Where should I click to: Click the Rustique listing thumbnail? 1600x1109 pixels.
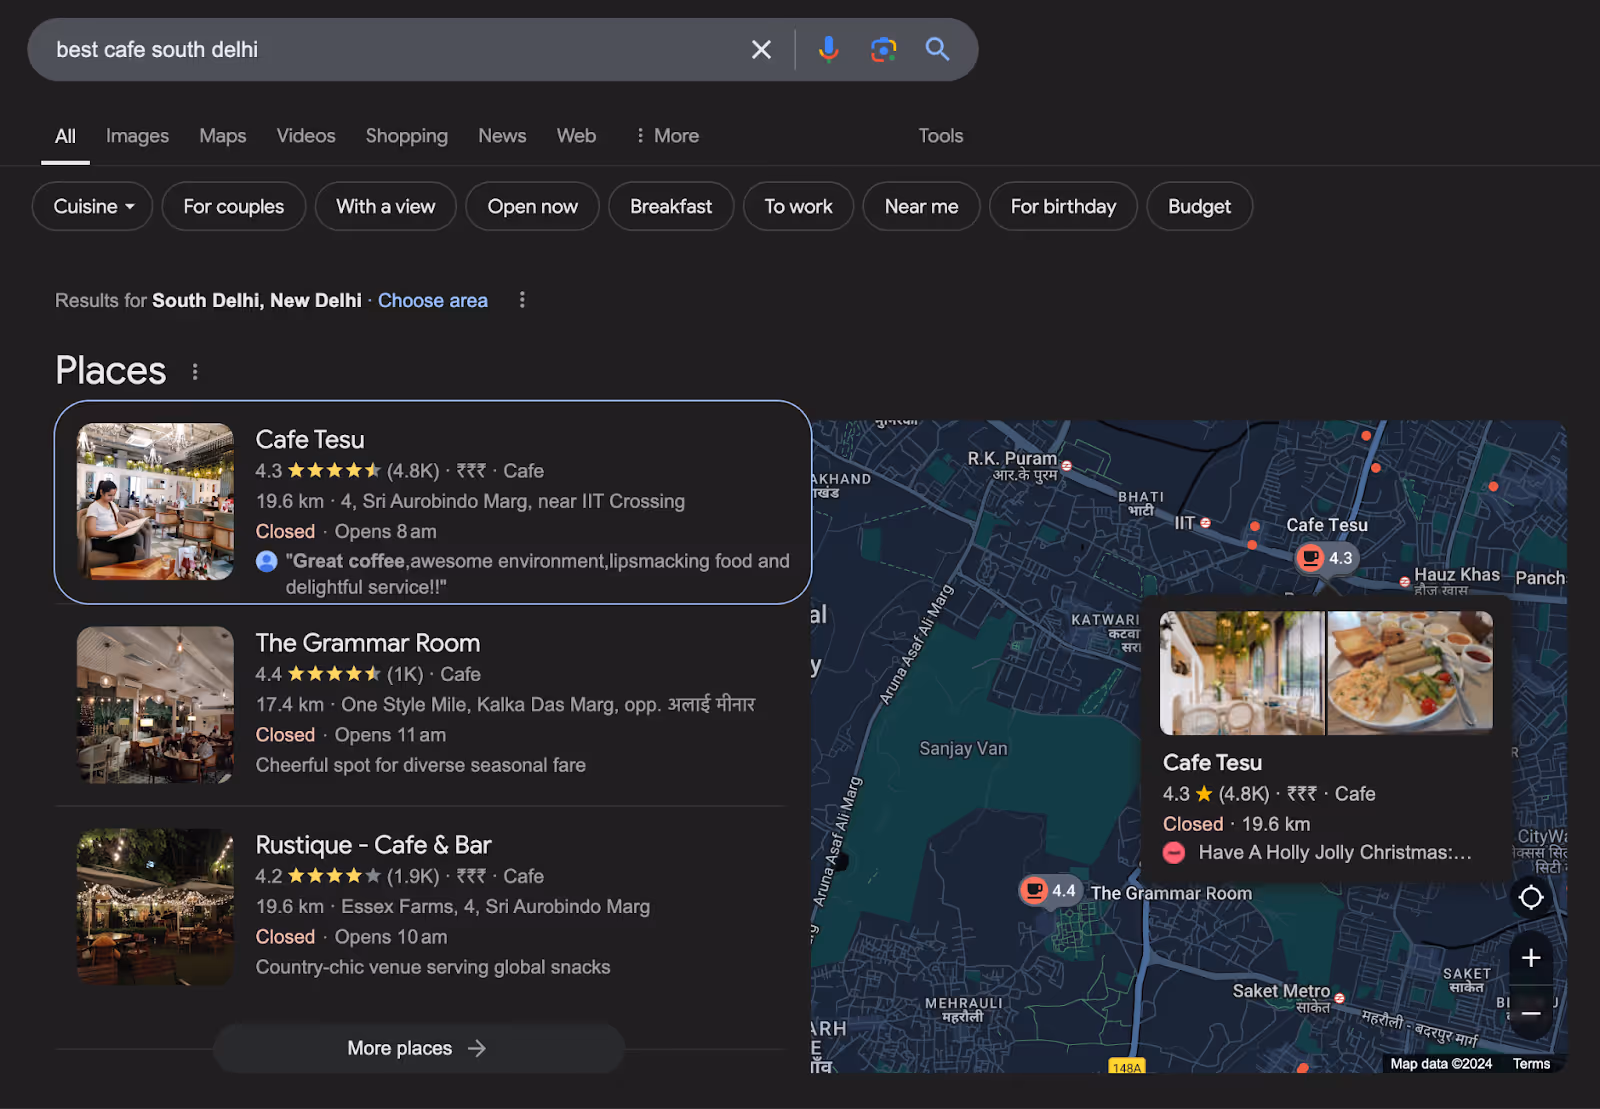(x=155, y=907)
